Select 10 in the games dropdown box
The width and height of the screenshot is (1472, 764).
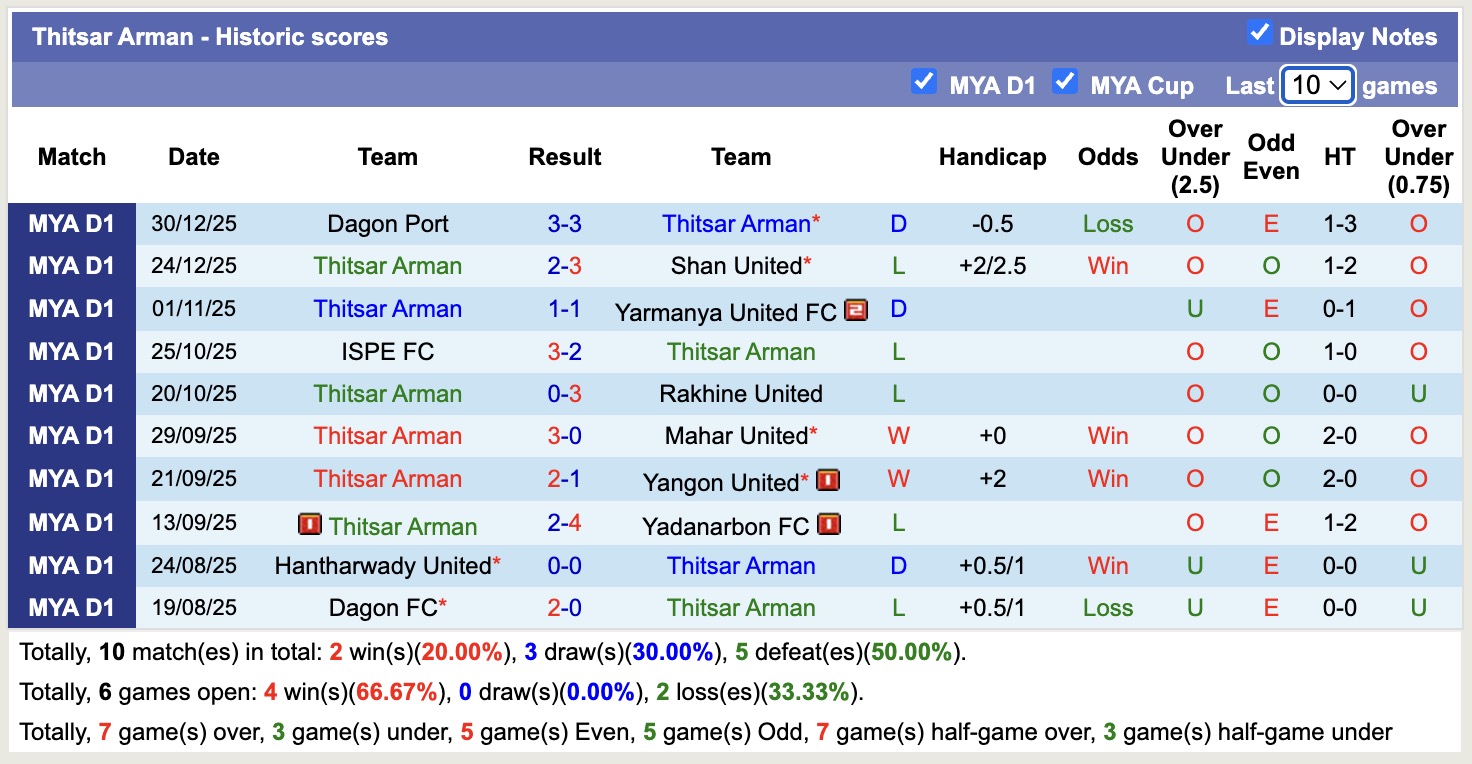(x=1317, y=86)
